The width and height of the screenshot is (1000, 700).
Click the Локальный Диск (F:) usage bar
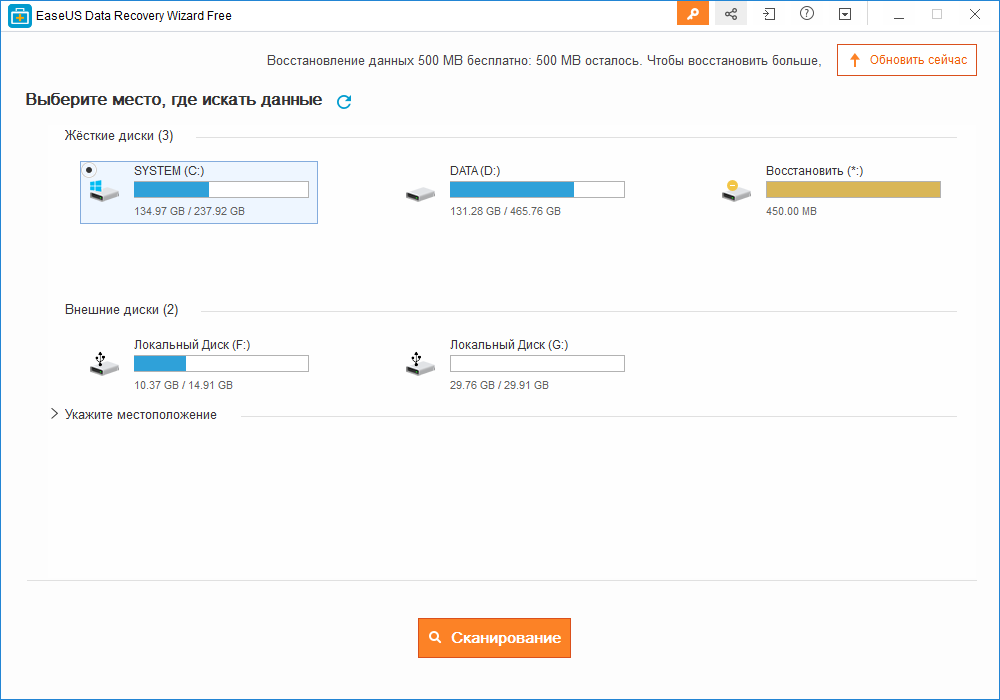(221, 364)
